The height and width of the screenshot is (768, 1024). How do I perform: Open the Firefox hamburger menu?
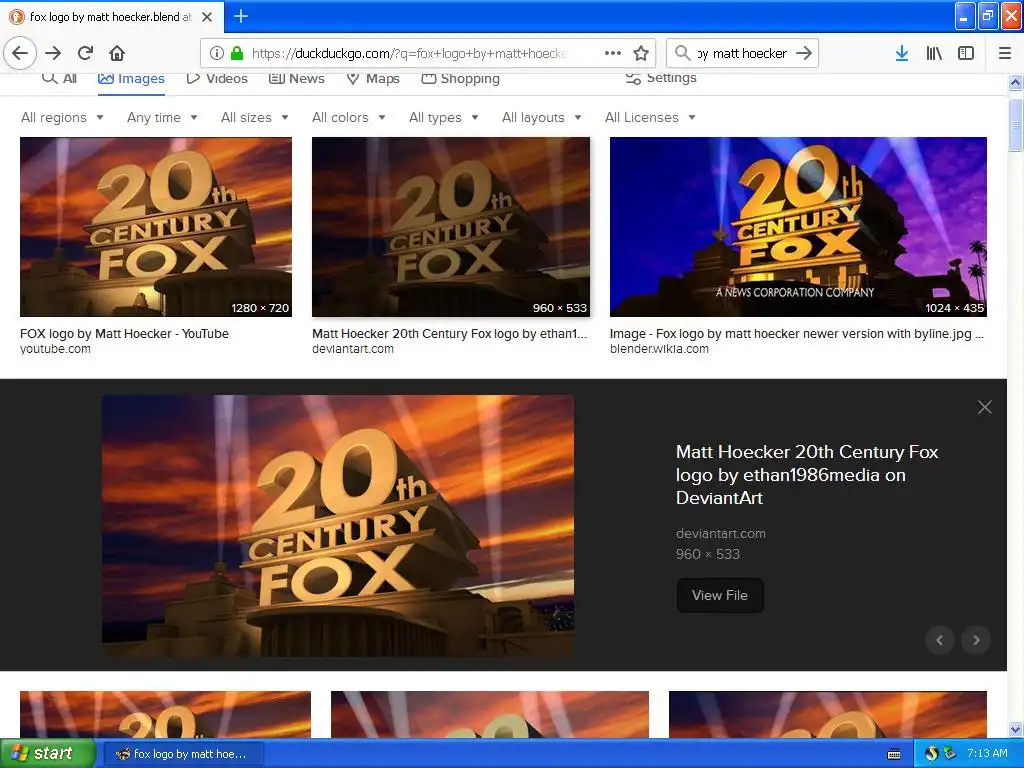(x=1005, y=53)
